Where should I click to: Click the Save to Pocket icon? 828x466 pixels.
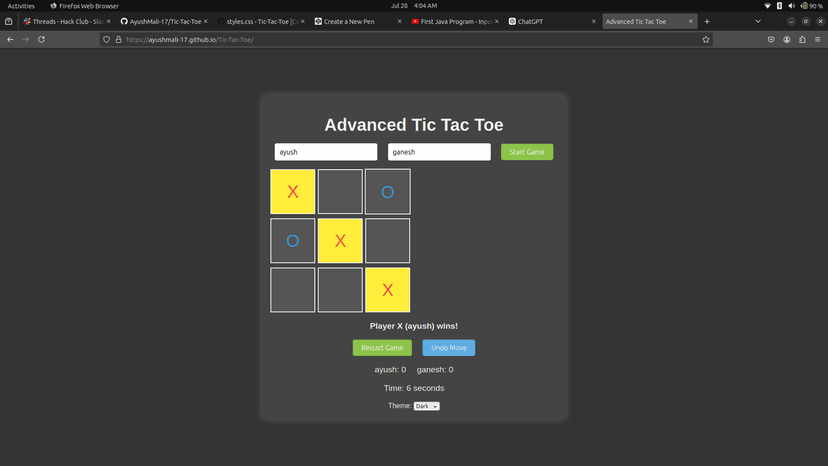click(771, 40)
